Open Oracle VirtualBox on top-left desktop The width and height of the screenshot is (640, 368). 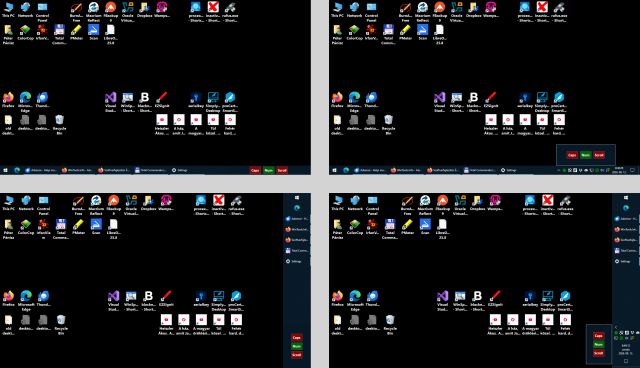pos(128,11)
